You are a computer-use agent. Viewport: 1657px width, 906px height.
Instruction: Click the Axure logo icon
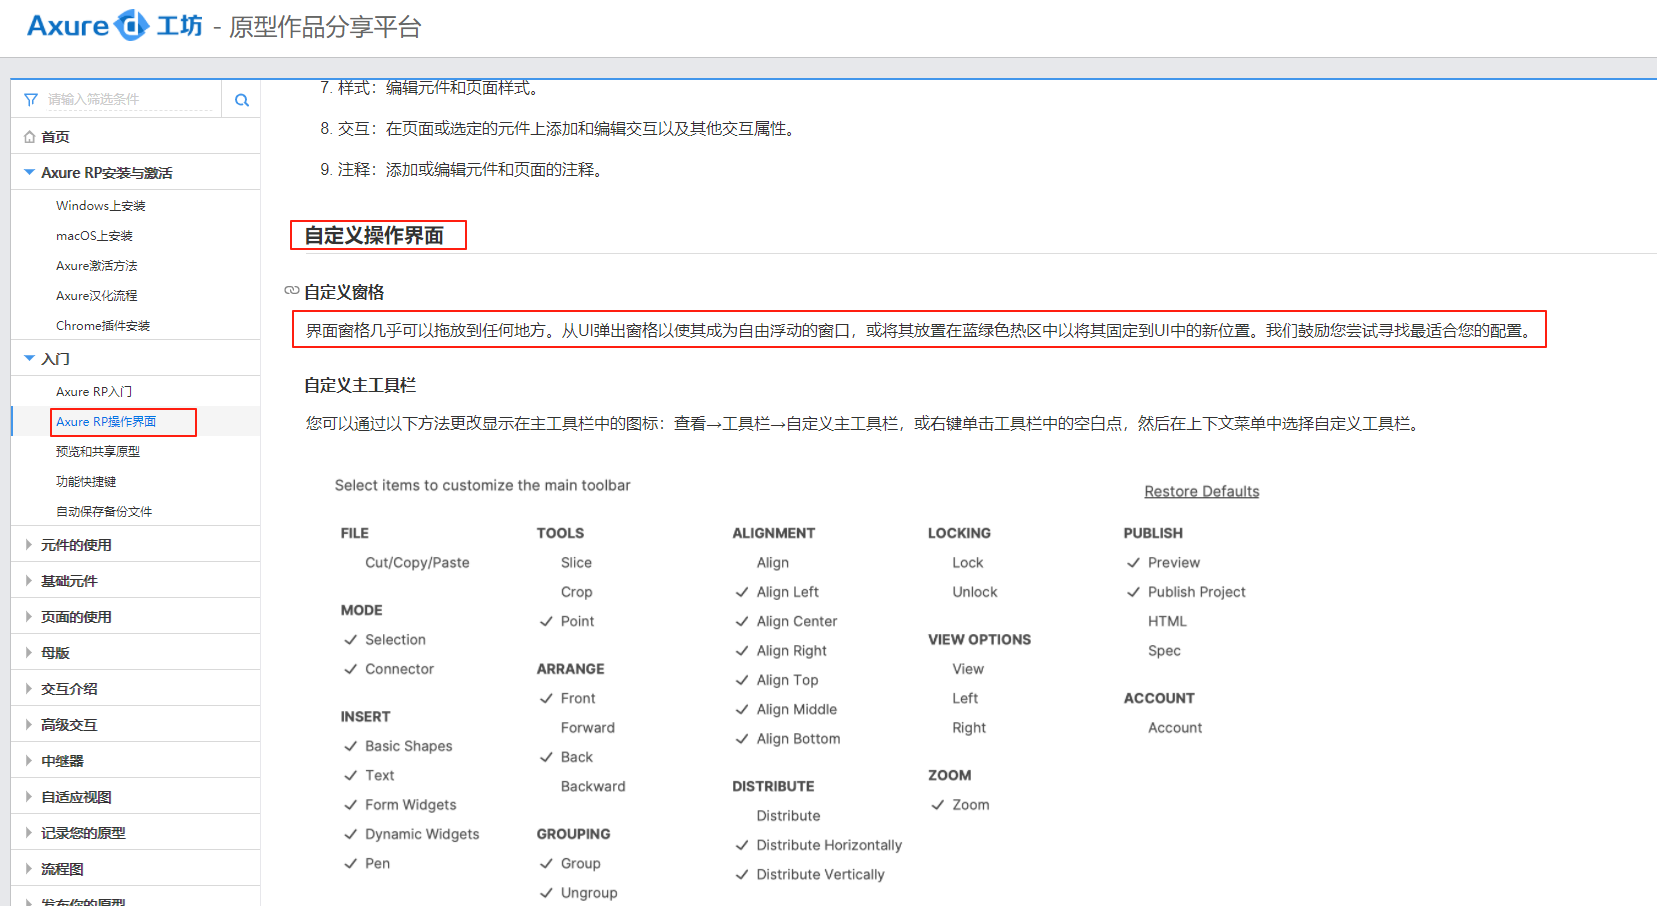(x=131, y=25)
